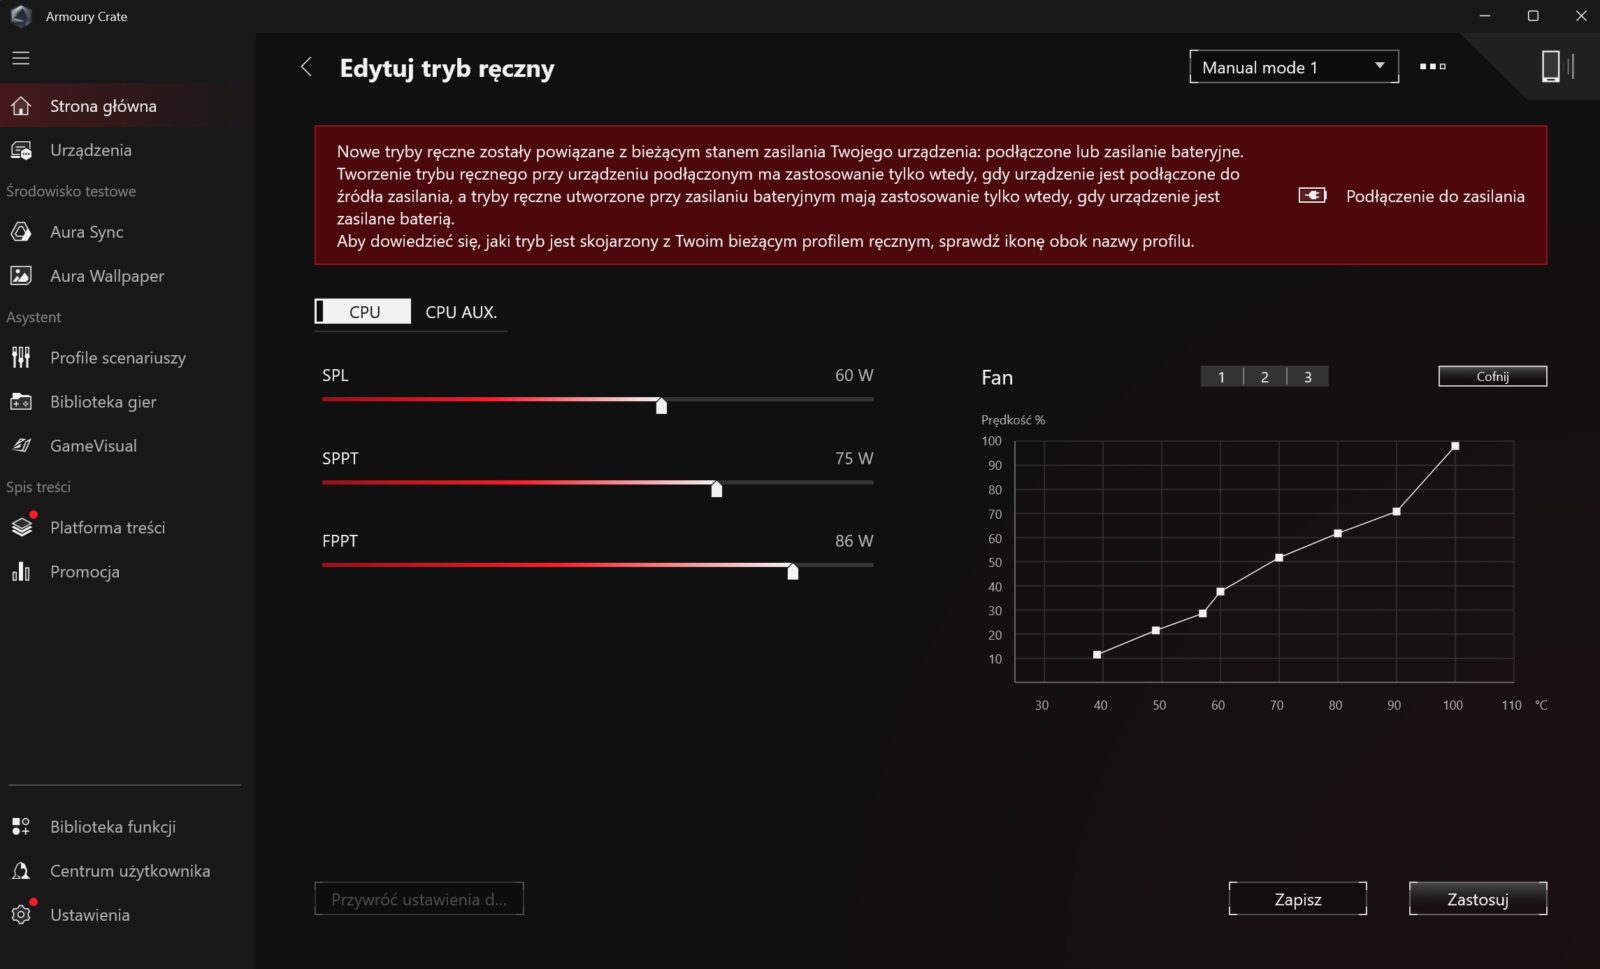Go to Biblioteka gier icon
This screenshot has height=969, width=1600.
click(21, 402)
